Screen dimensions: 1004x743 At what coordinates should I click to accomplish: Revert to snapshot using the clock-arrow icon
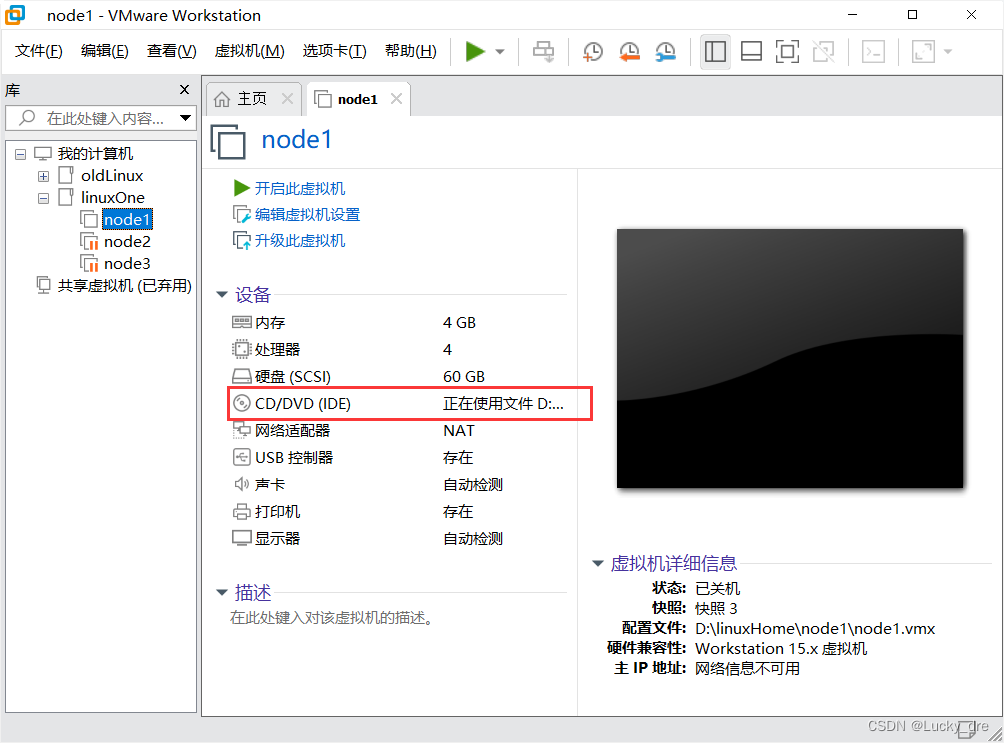click(x=629, y=51)
